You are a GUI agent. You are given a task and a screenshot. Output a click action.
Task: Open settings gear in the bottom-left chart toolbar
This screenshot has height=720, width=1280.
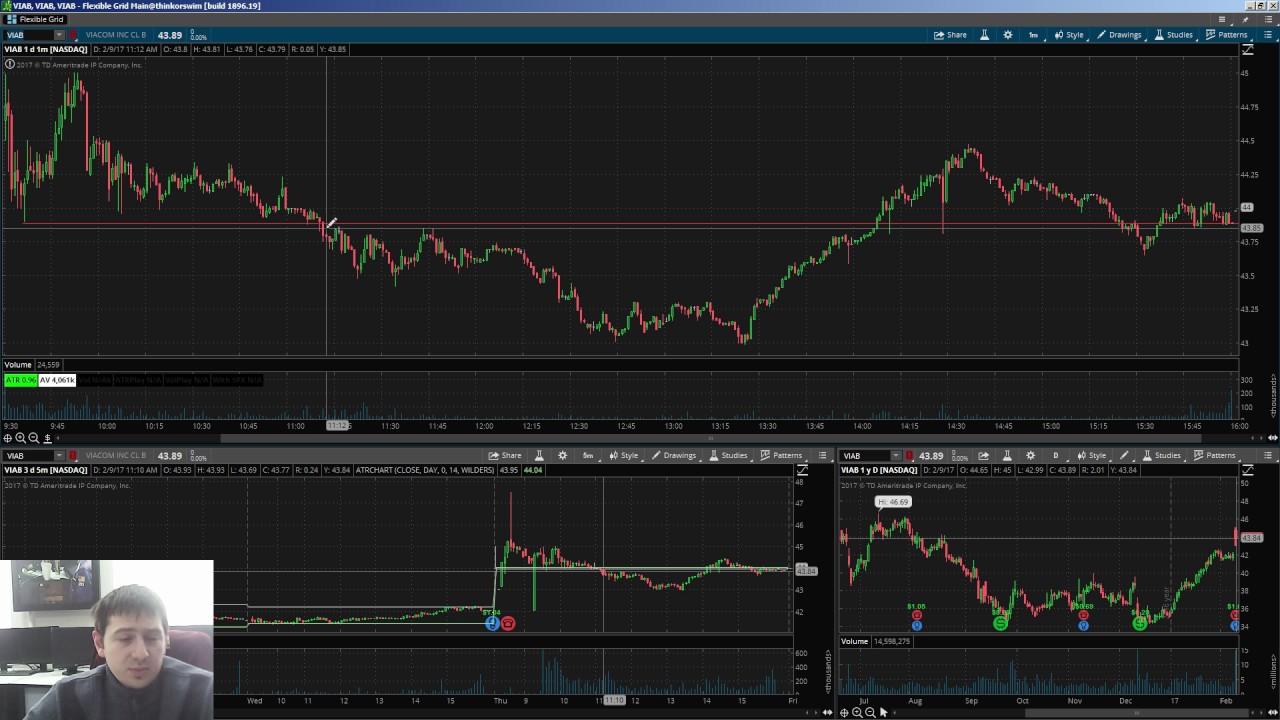click(x=562, y=455)
